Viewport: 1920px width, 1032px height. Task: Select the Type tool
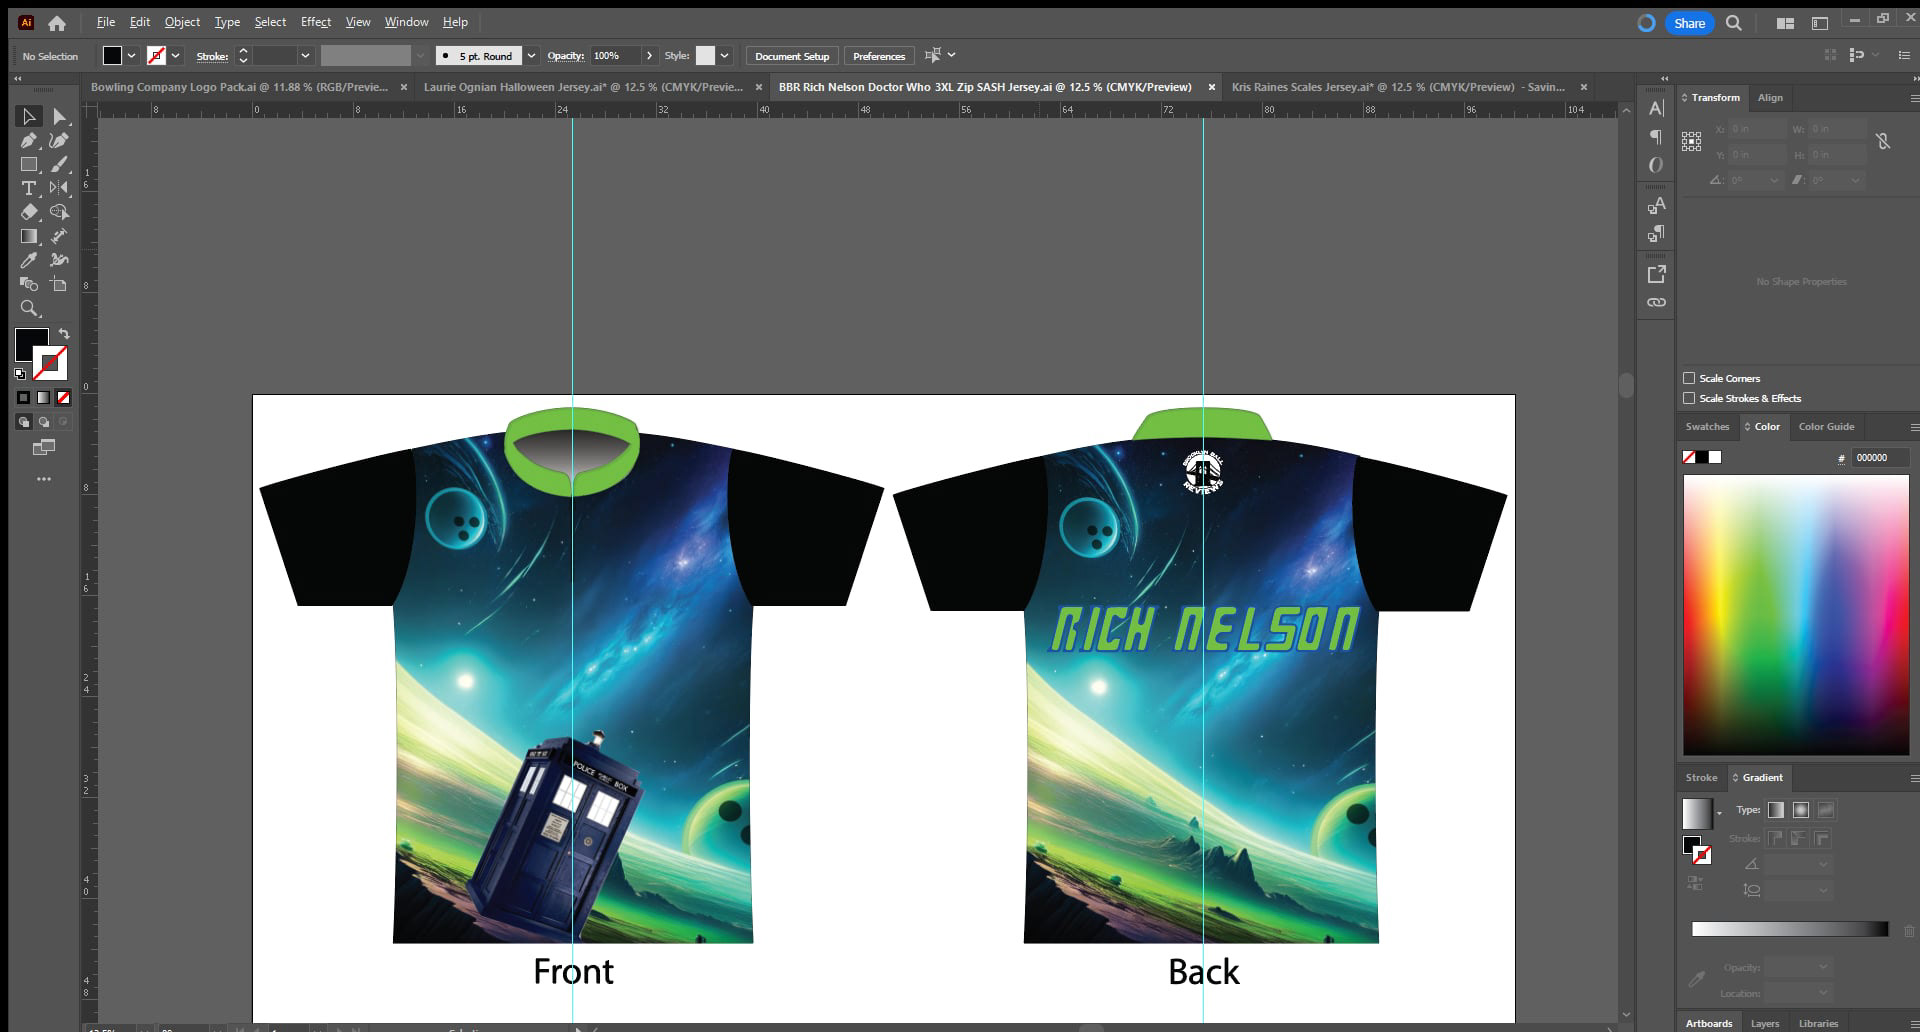pyautogui.click(x=29, y=188)
